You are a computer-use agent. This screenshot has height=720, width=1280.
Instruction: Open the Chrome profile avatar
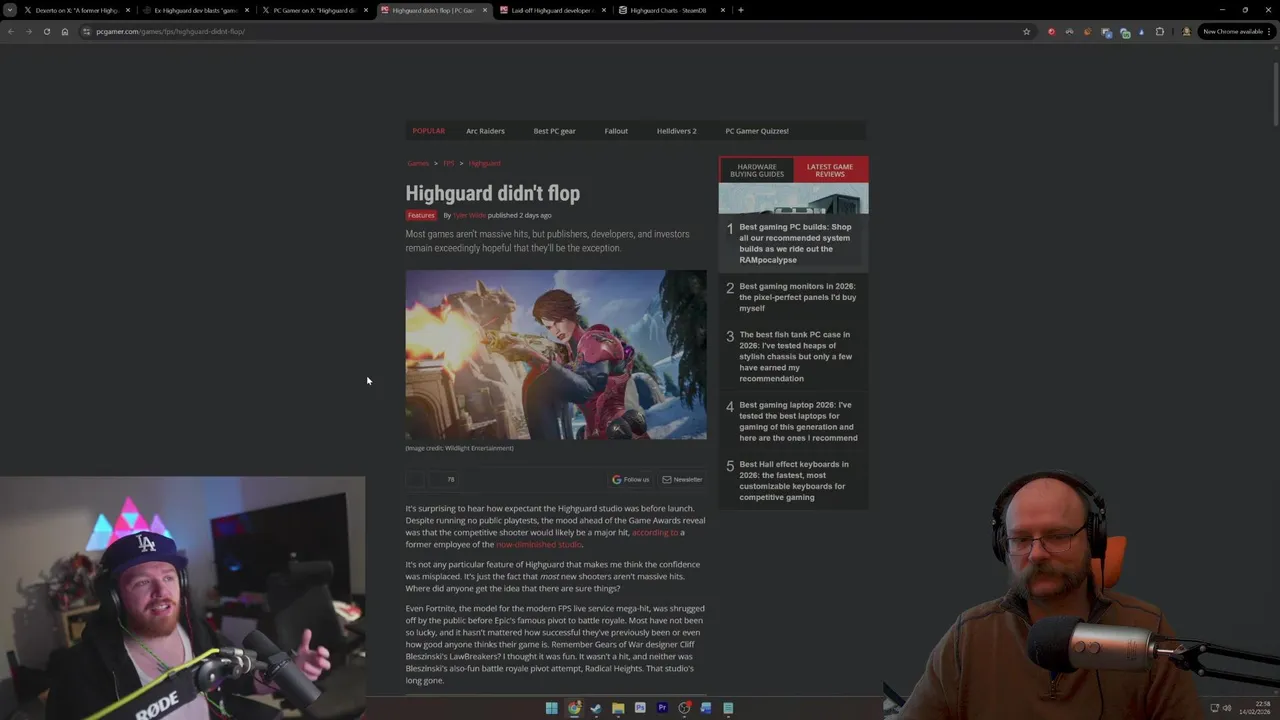point(1186,31)
